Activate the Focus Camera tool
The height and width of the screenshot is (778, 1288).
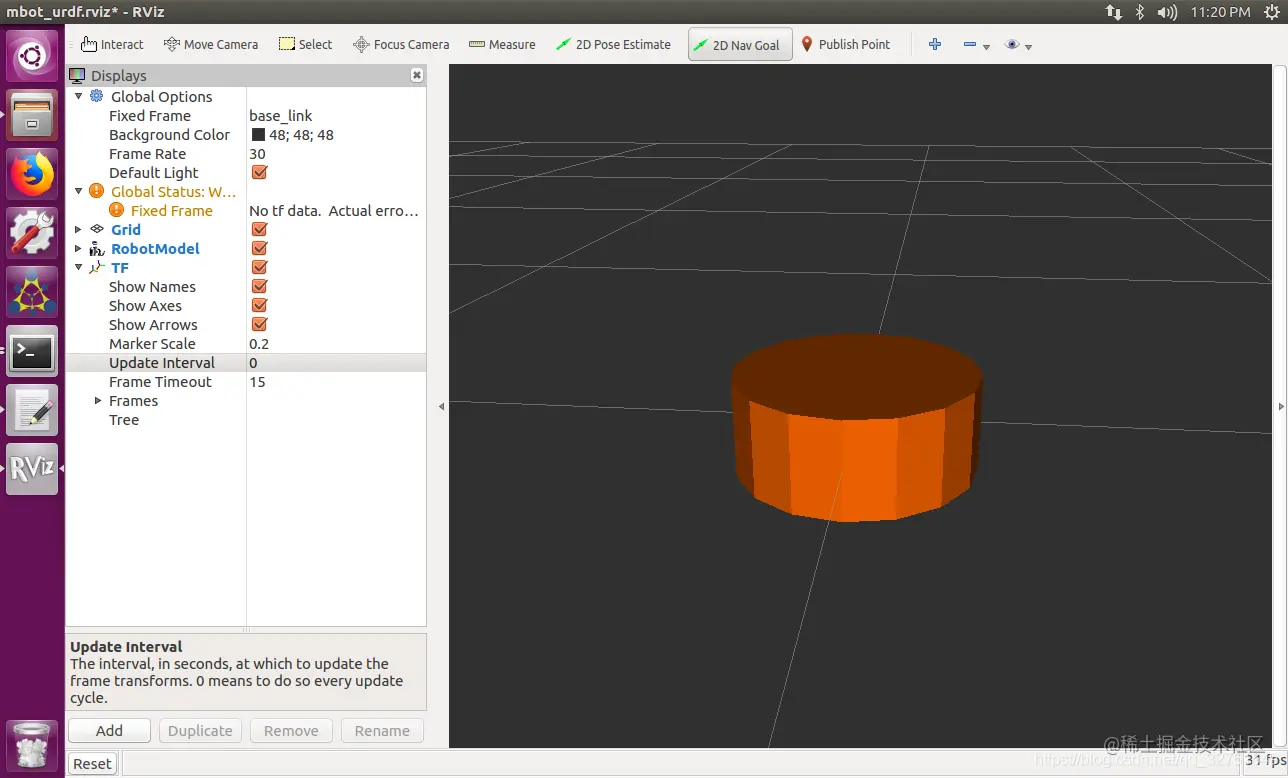tap(401, 44)
